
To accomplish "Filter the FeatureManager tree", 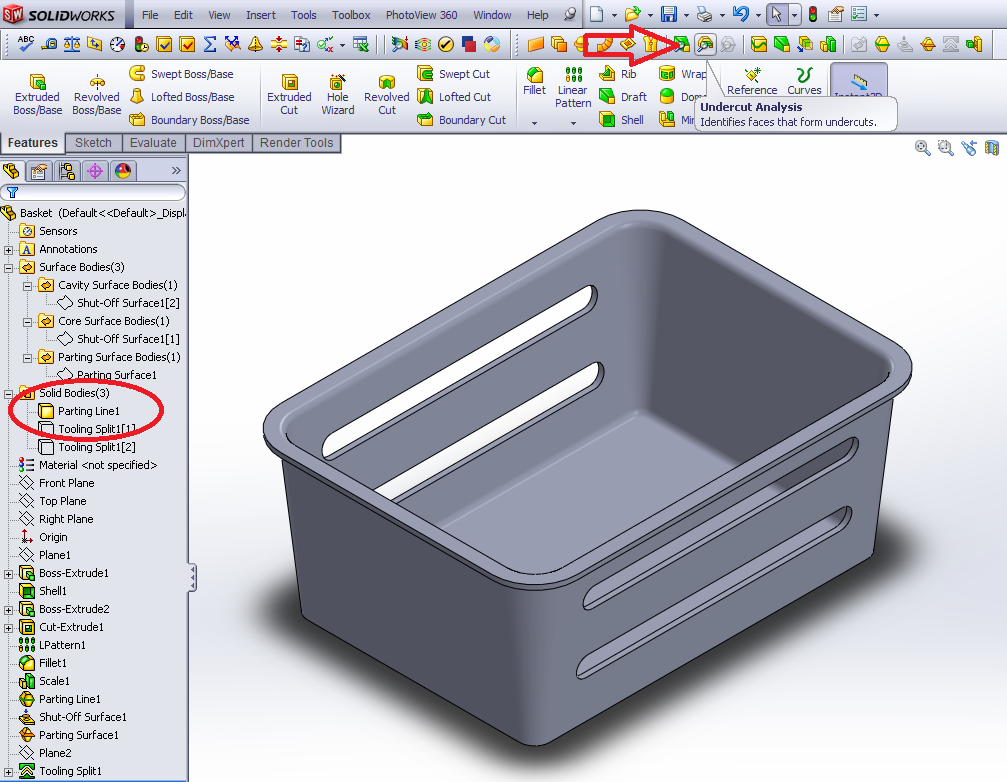I will pos(93,191).
